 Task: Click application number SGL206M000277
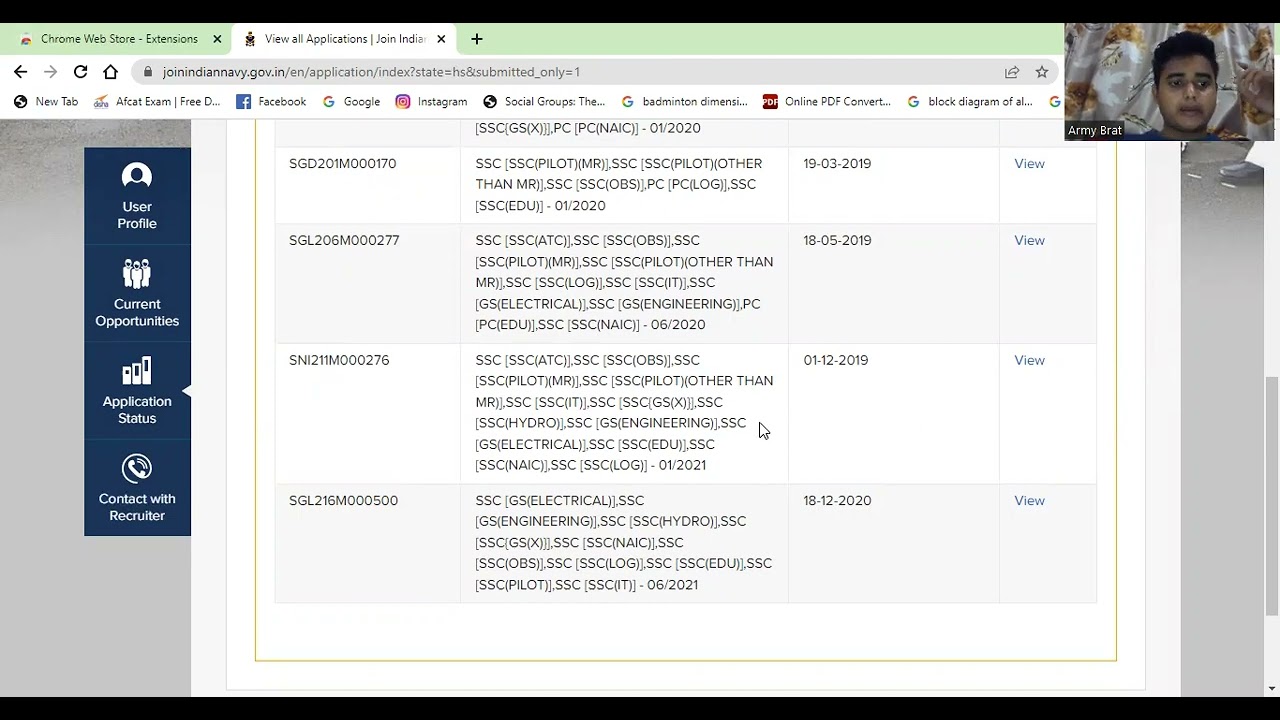(344, 240)
